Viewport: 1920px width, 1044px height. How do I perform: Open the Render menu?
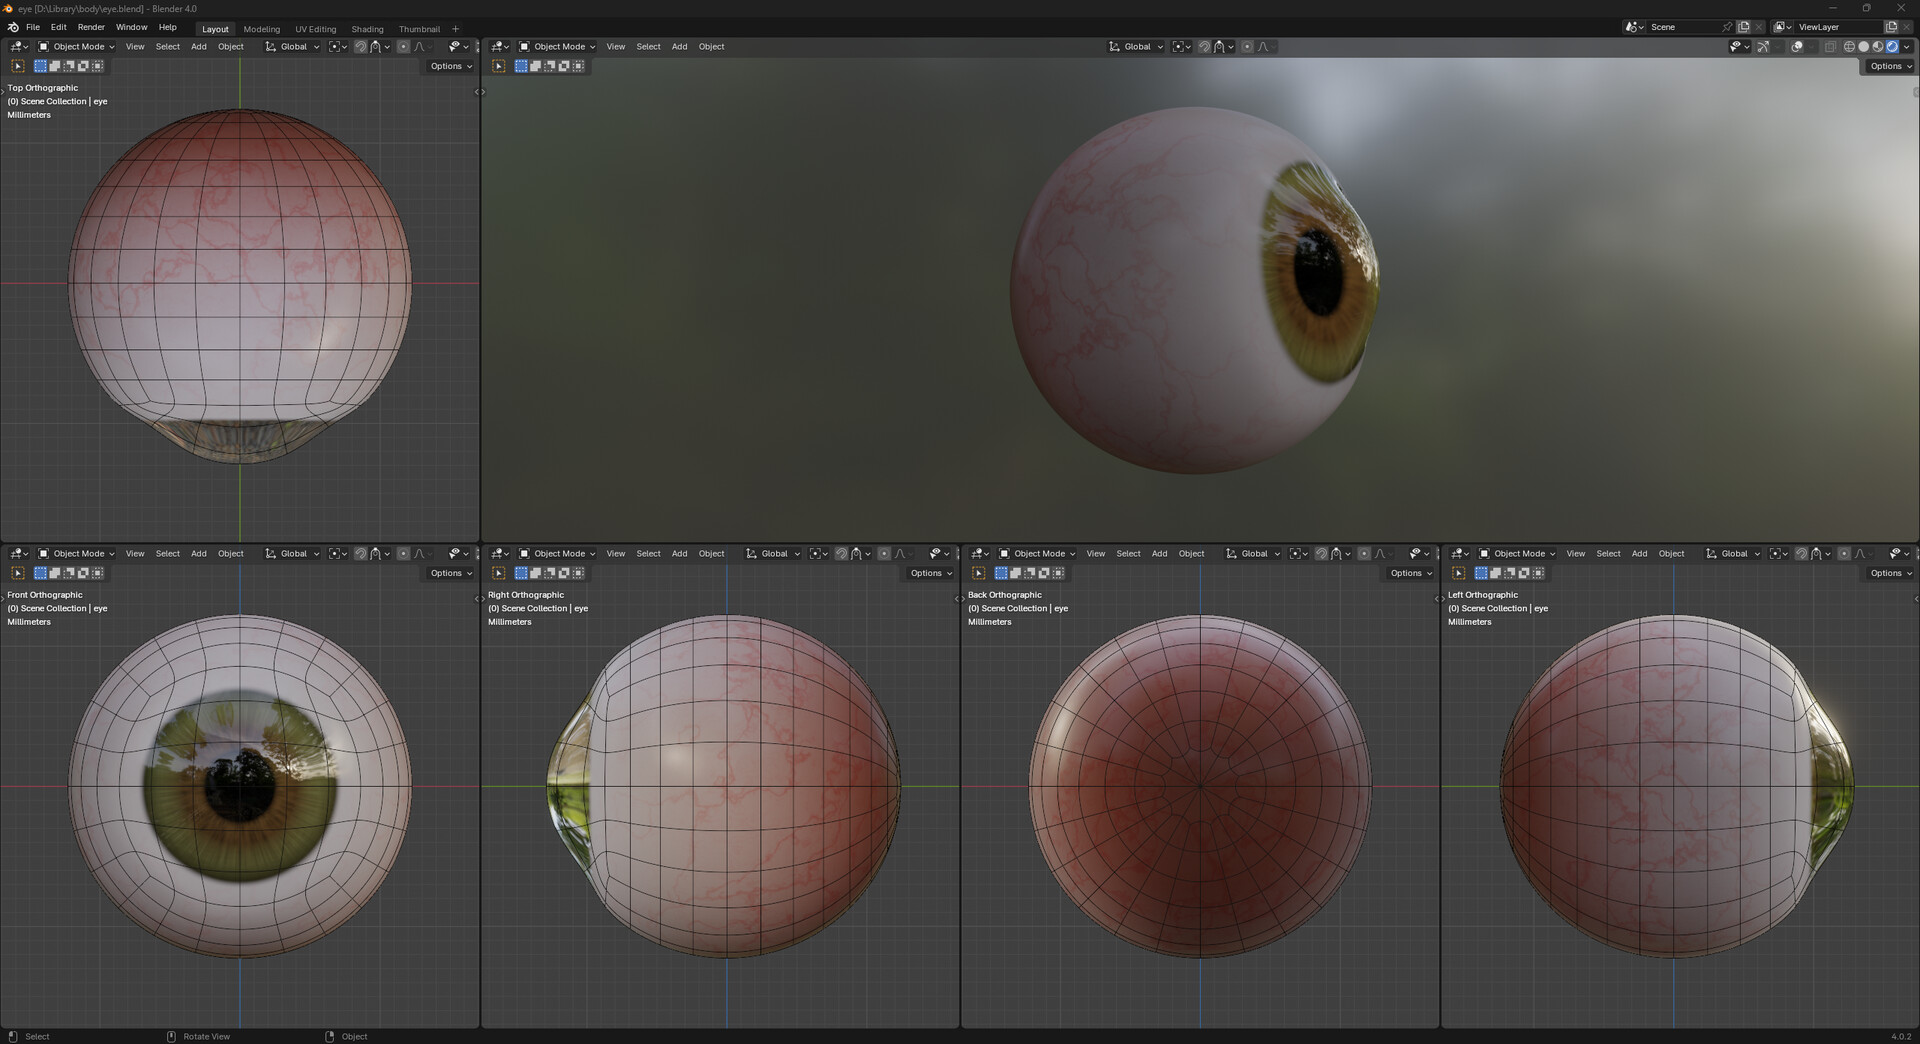[91, 27]
